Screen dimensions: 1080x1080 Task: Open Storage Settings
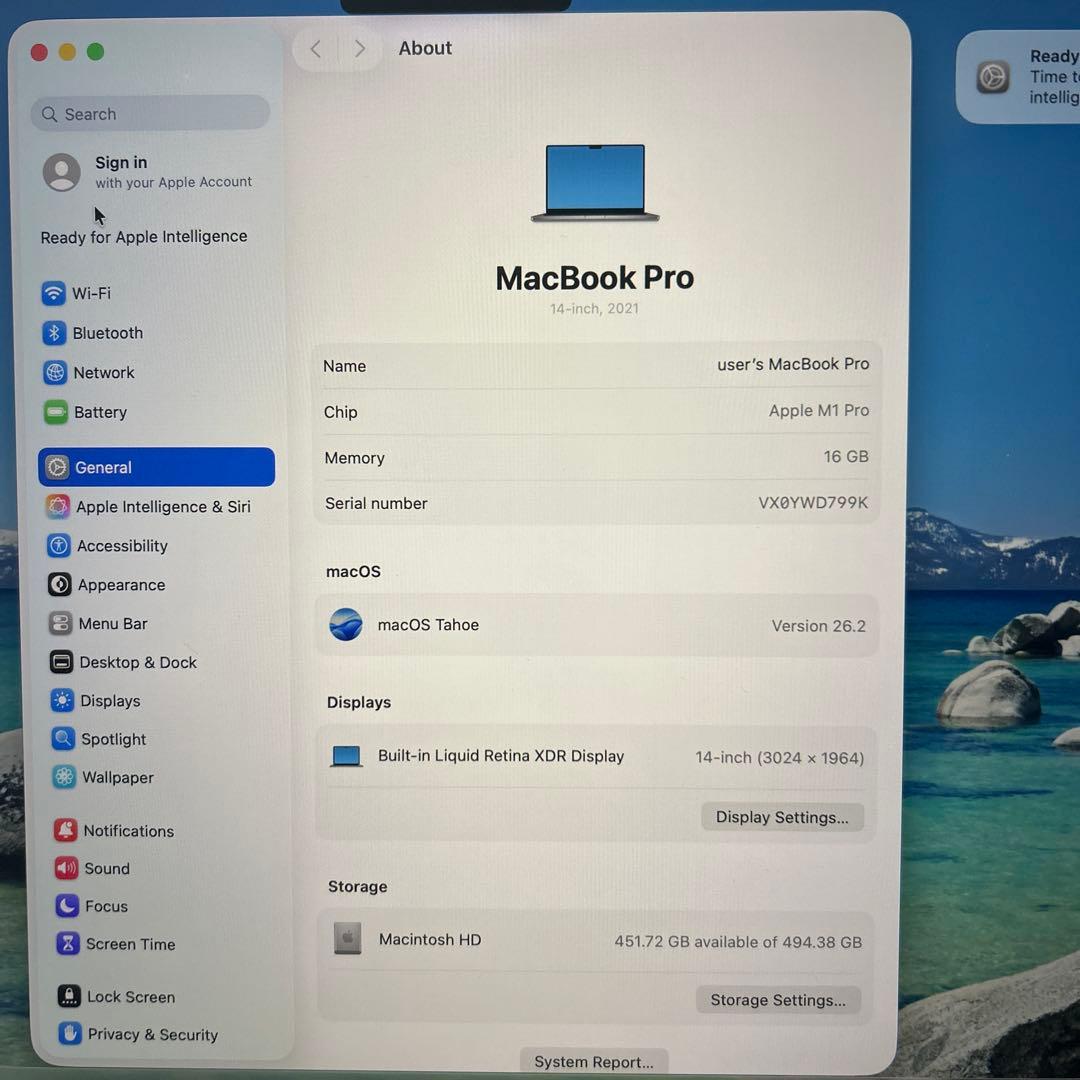pos(778,1000)
